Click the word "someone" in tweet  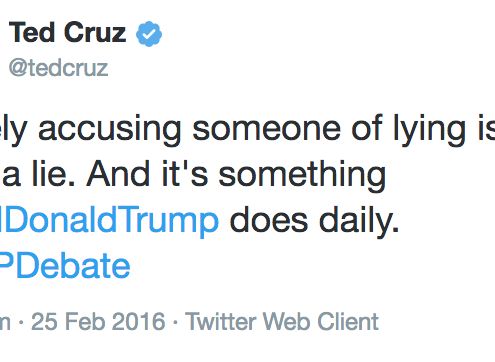coord(267,129)
